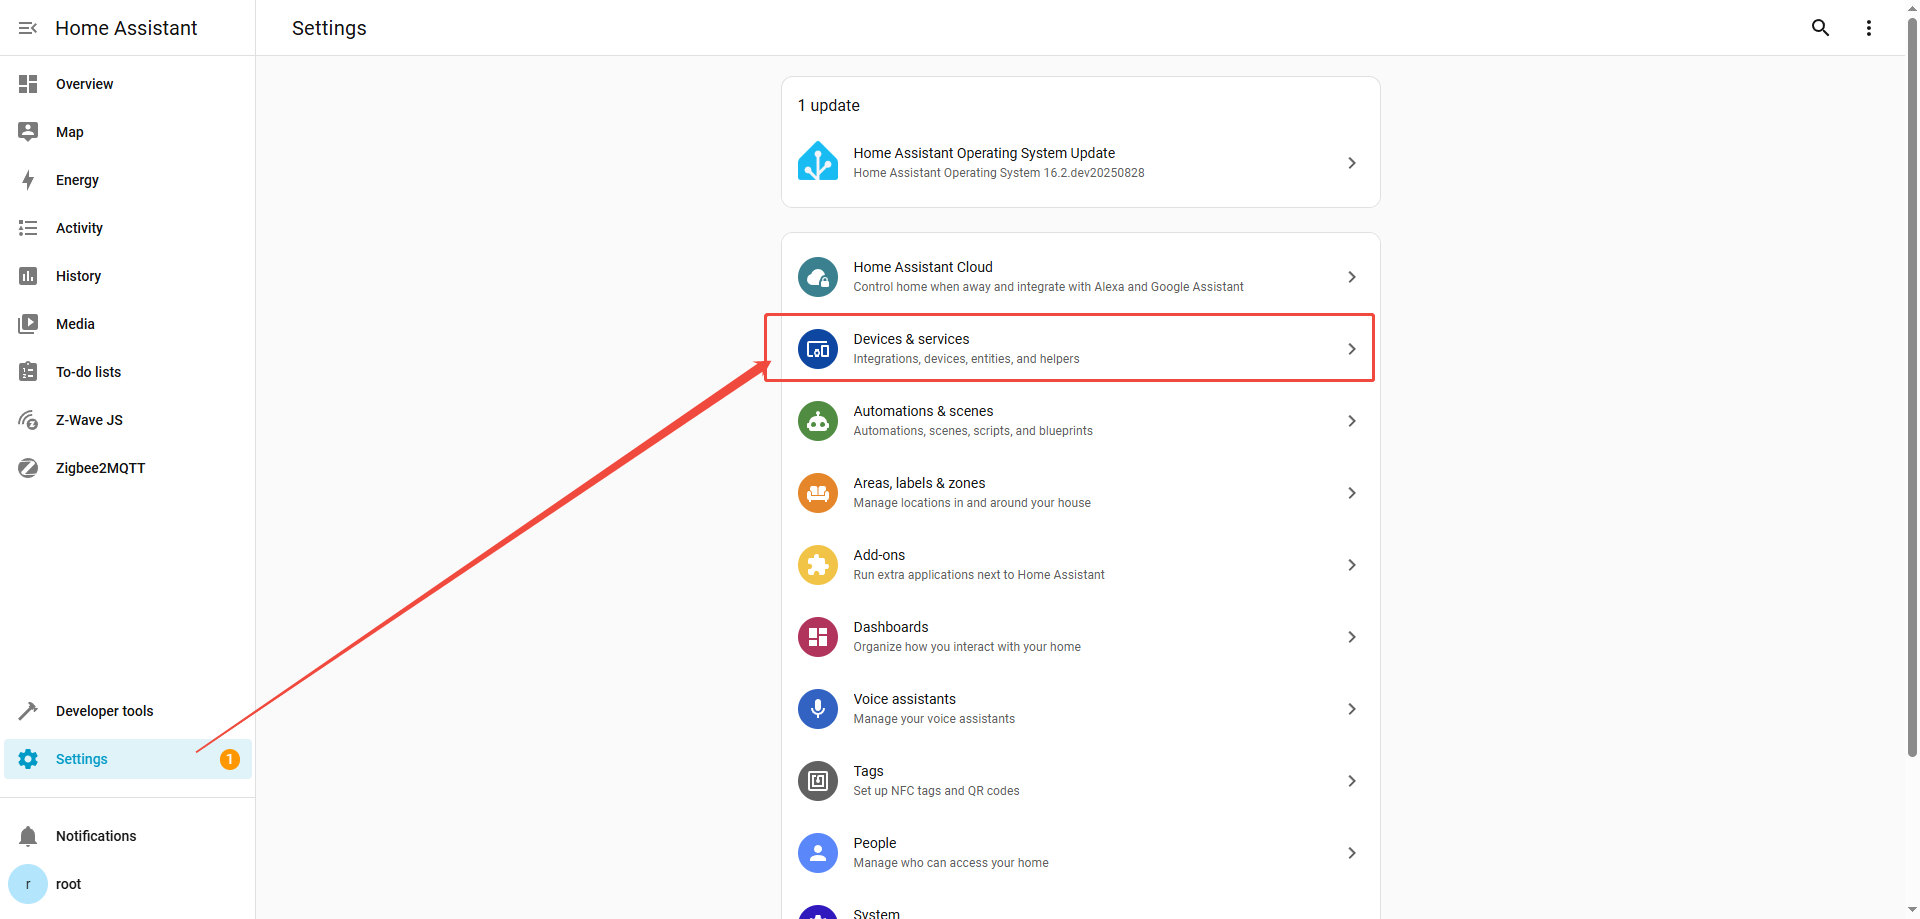Expand Automations & scenes via its chevron
This screenshot has height=919, width=1920.
pyautogui.click(x=1351, y=421)
